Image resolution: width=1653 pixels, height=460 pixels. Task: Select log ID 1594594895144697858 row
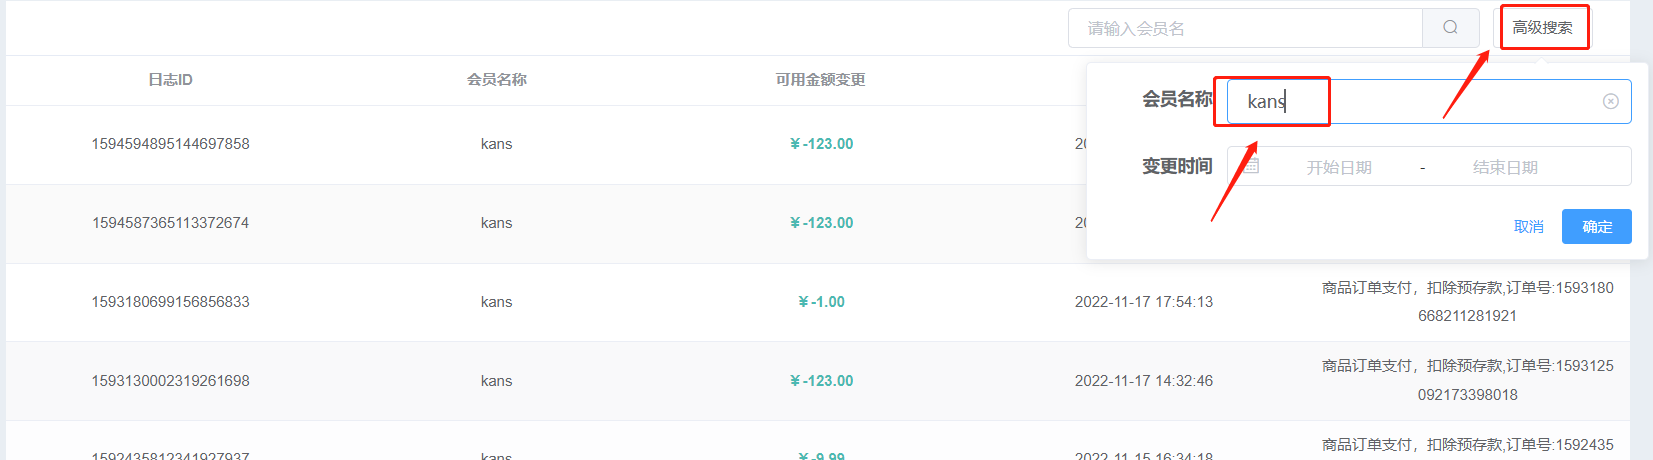pyautogui.click(x=170, y=144)
